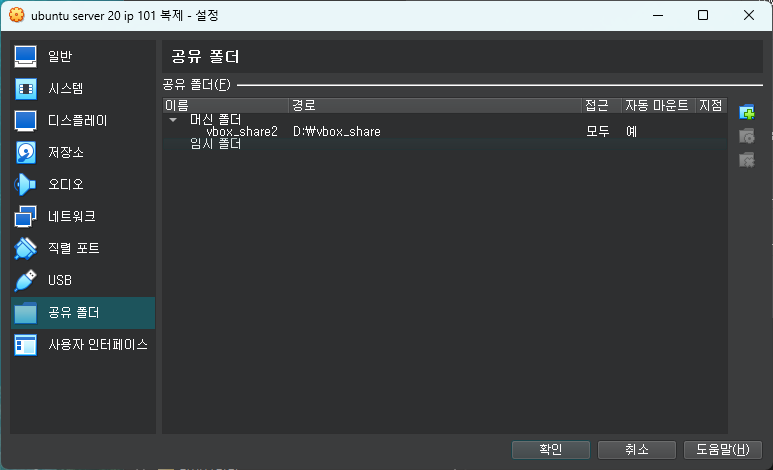
Task: Sort by the 경로 column header
Action: (435, 106)
